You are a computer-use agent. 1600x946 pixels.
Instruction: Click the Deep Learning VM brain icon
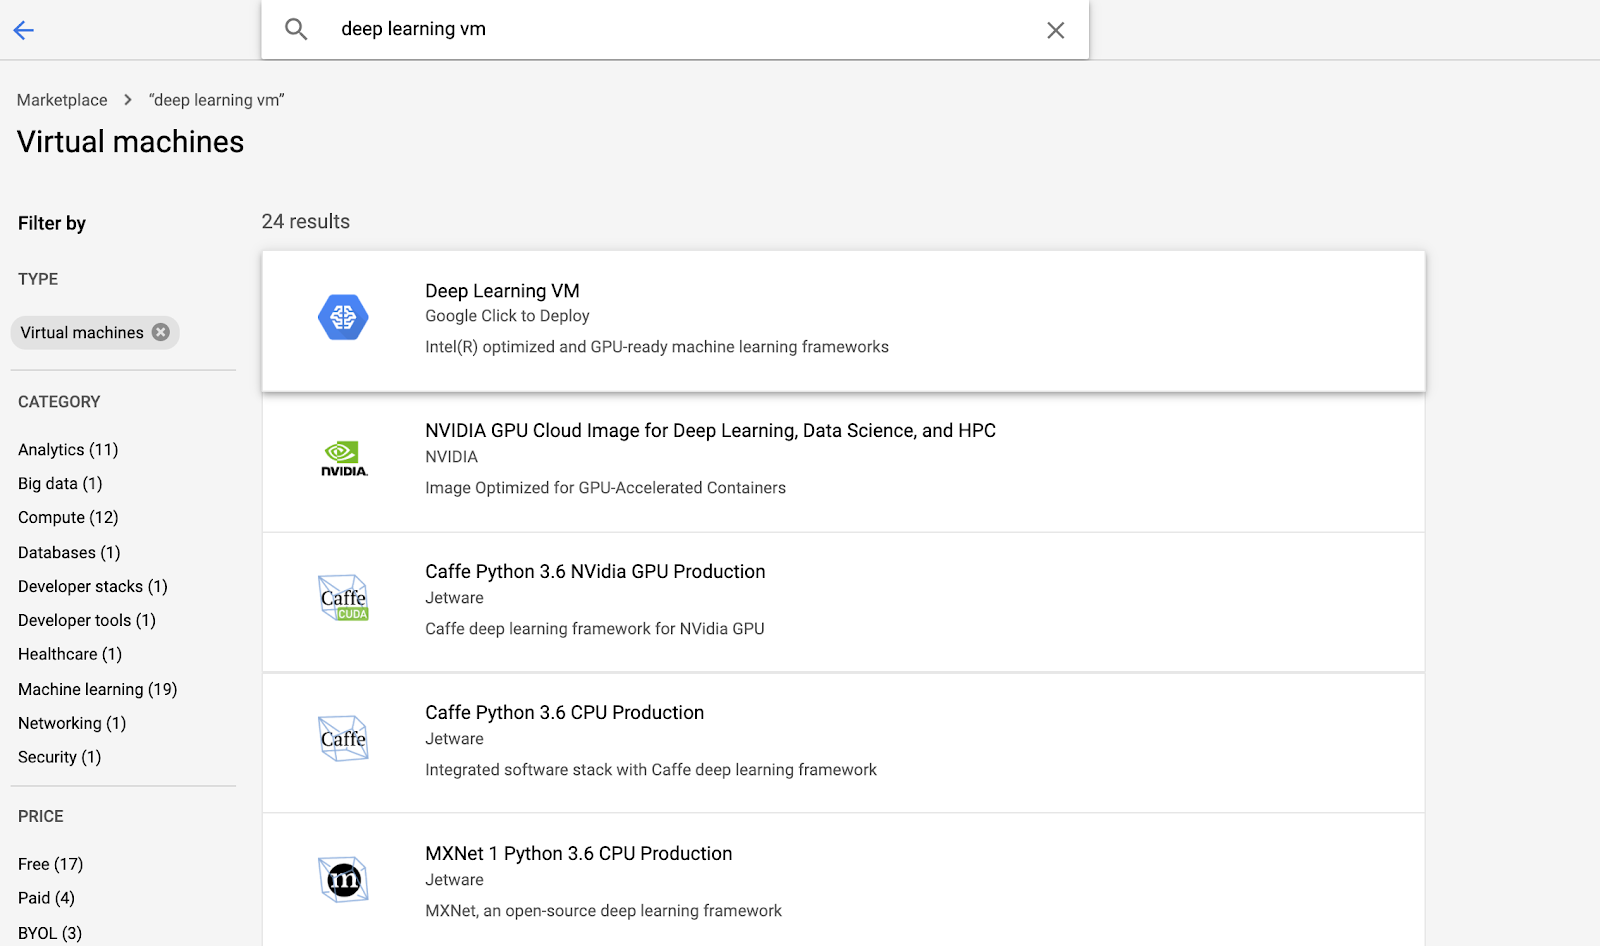[x=343, y=317]
